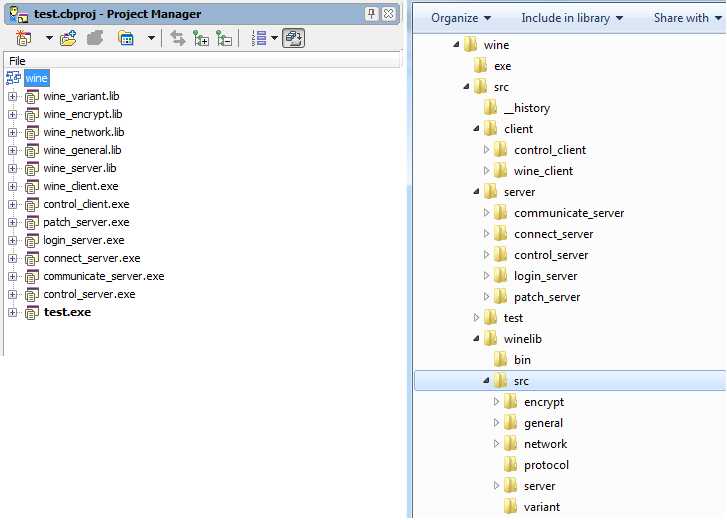
Task: Click the Collapse all nodes icon
Action: point(224,38)
